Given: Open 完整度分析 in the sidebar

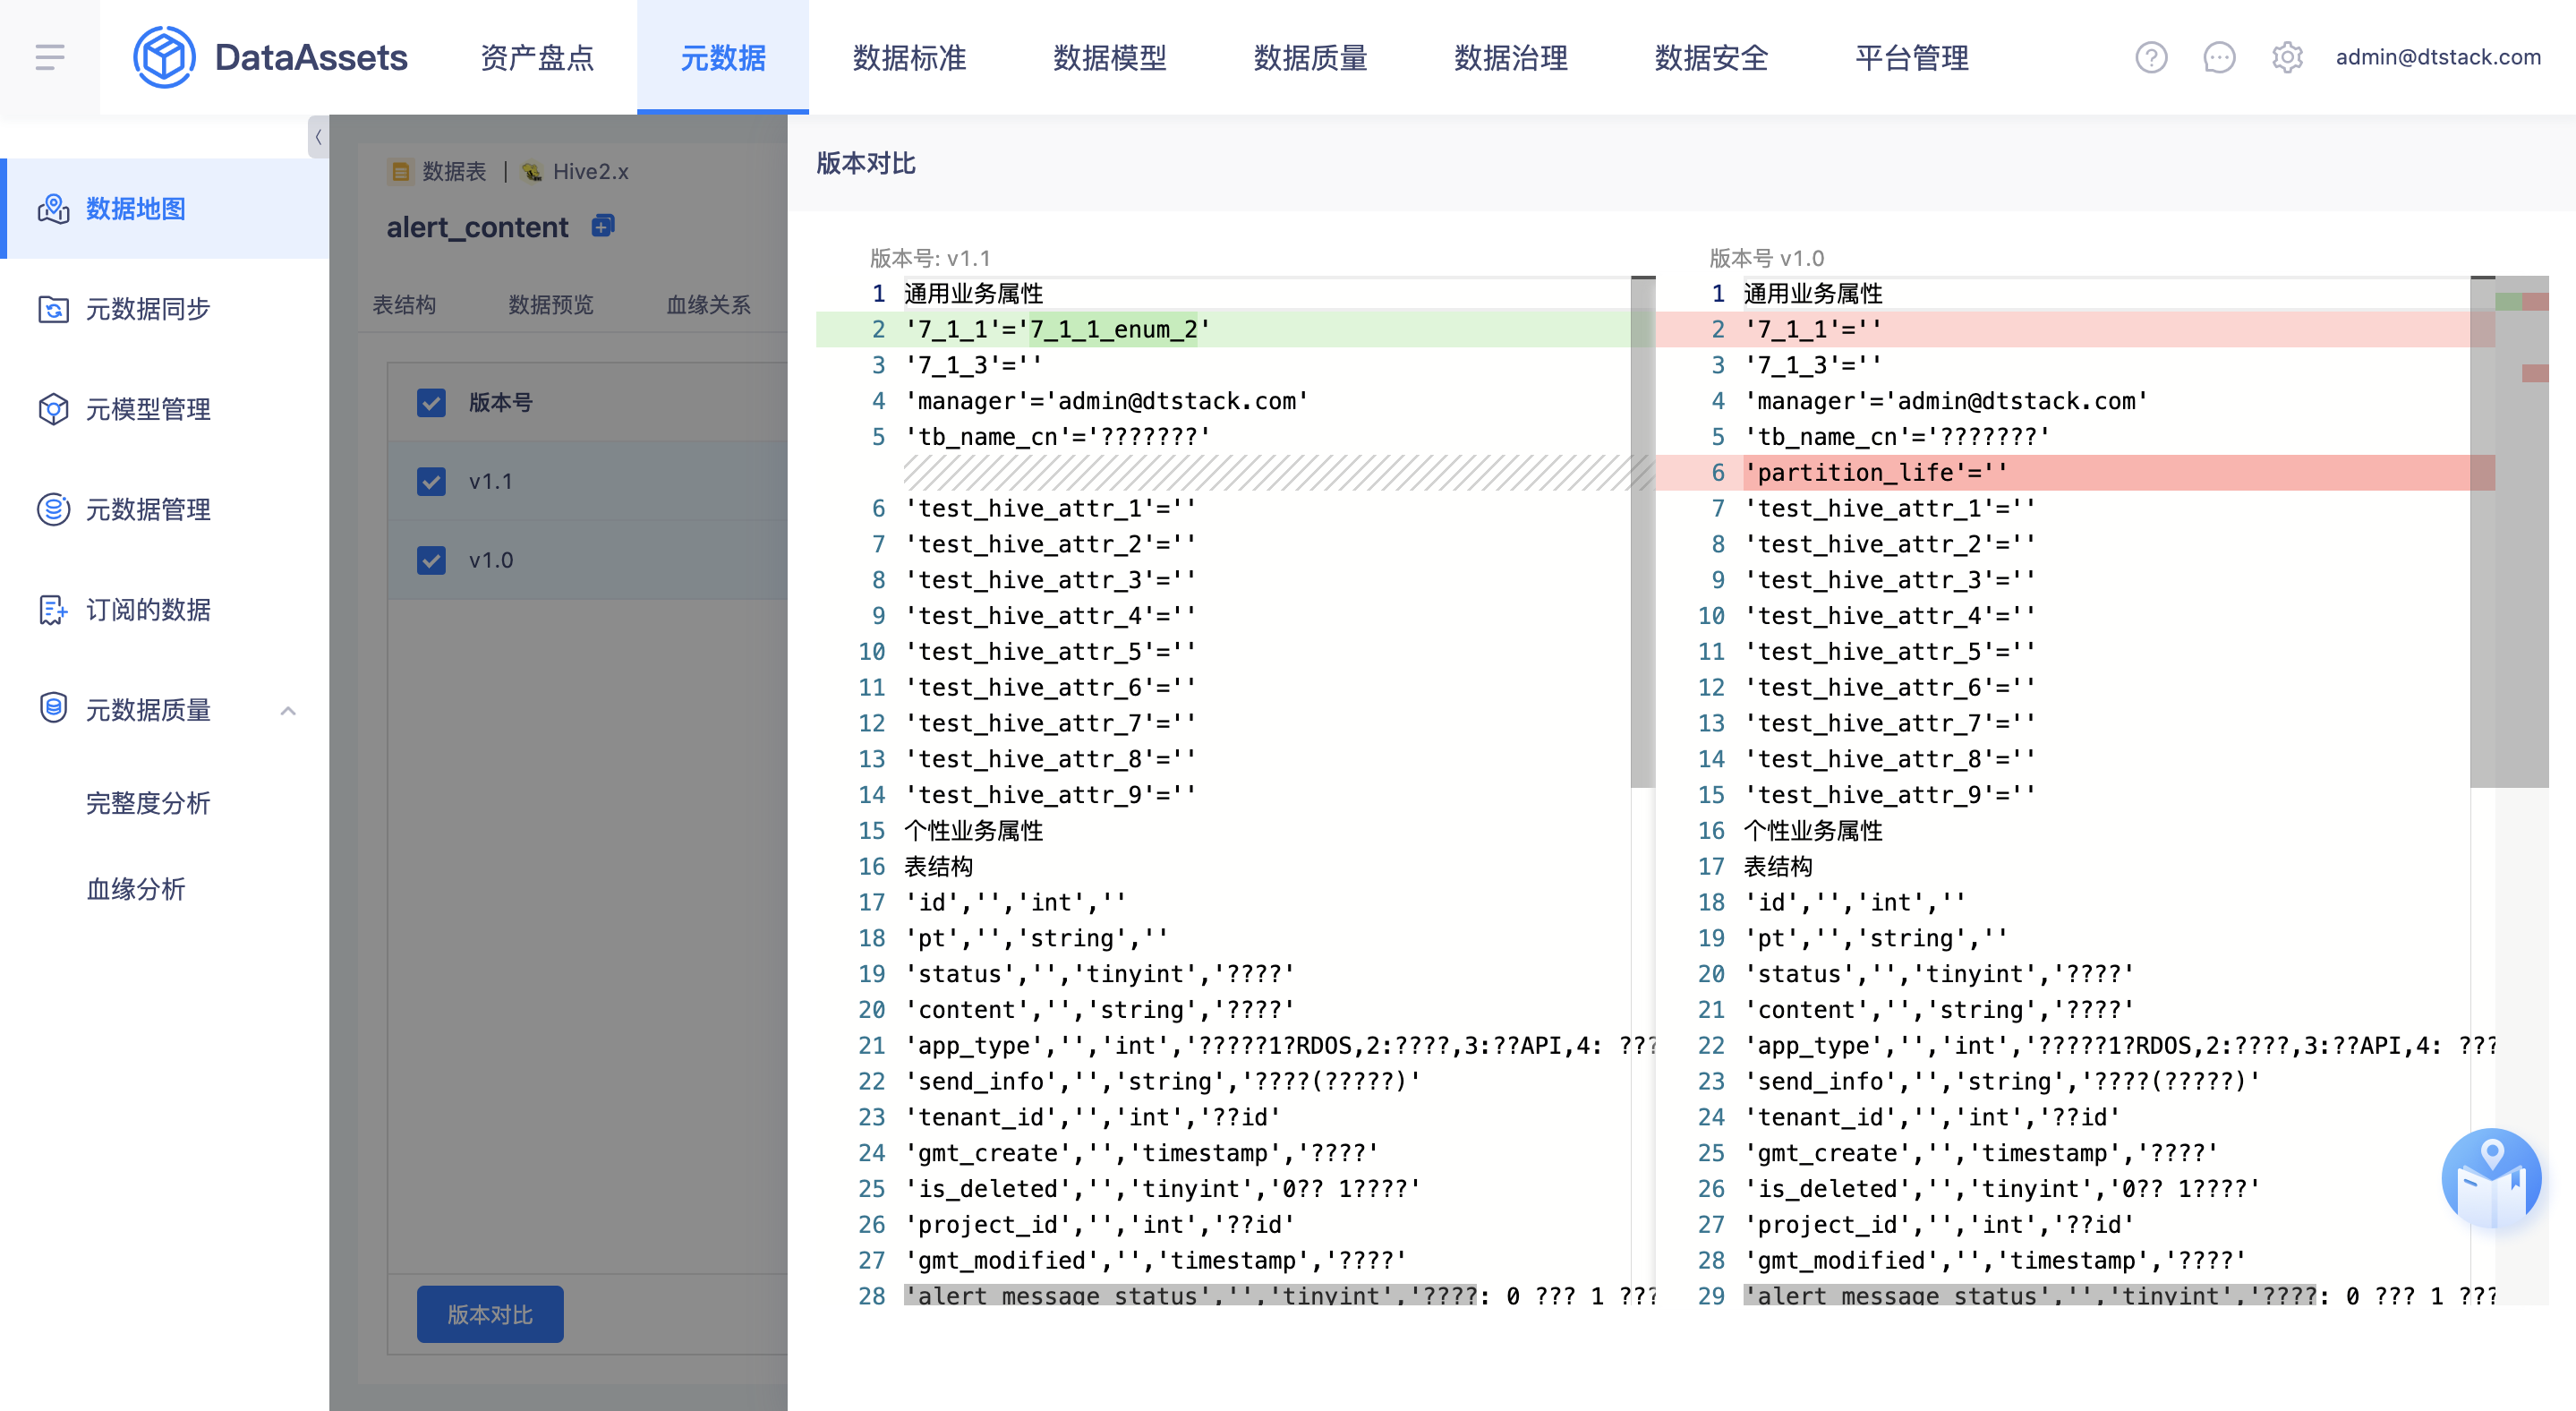Looking at the screenshot, I should pyautogui.click(x=148, y=803).
